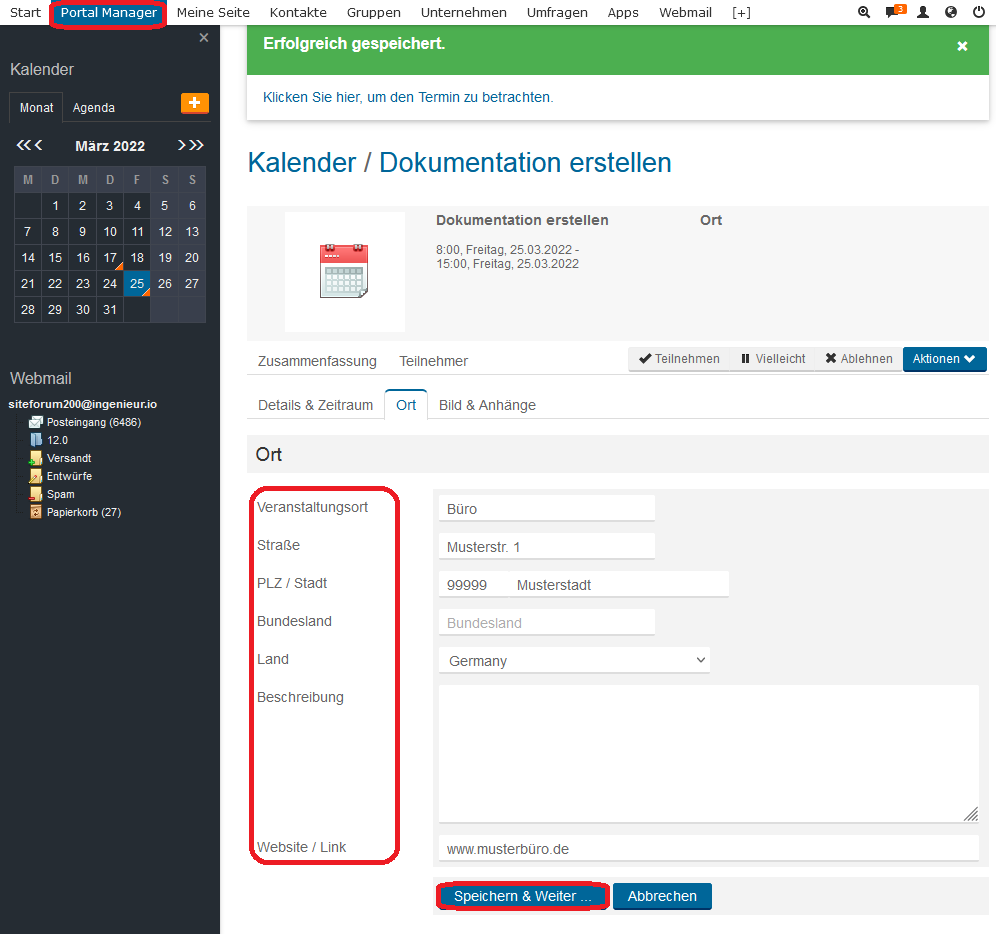Click into the Bundesland input field

coord(546,623)
